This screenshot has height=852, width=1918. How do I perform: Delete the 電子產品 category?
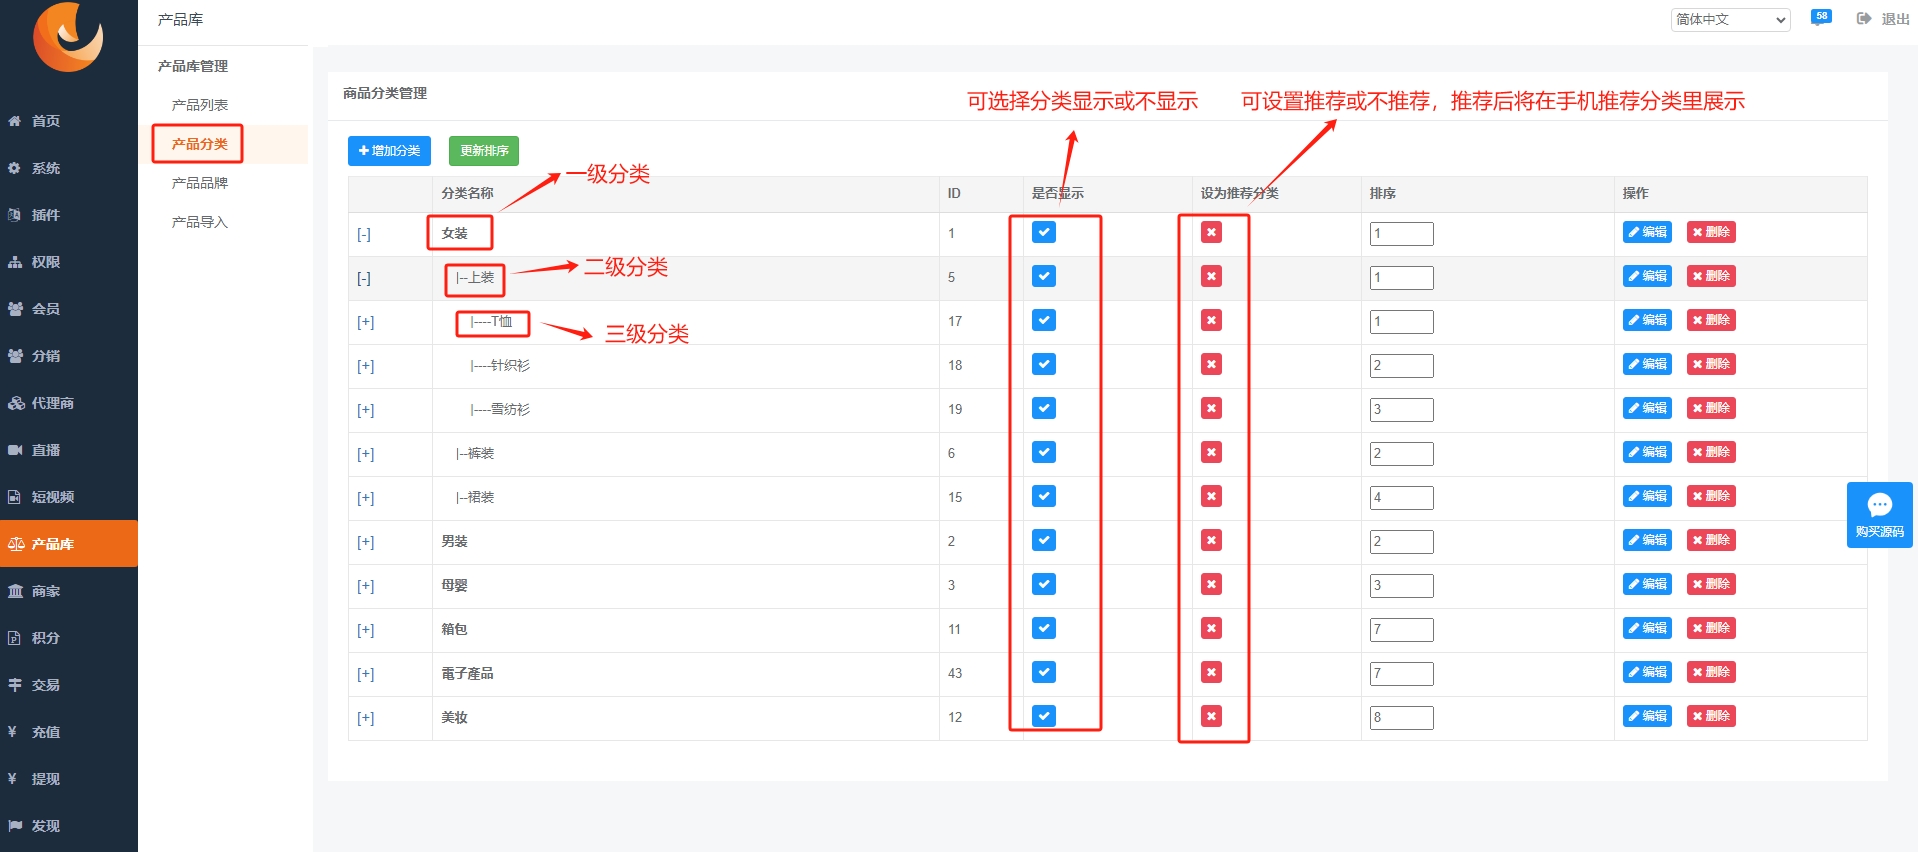tap(1711, 672)
